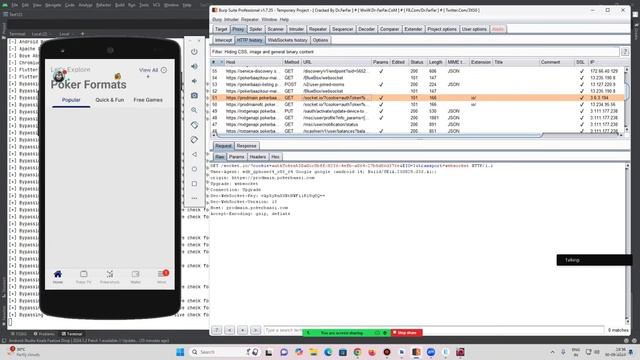Click the emulator power button icon

[x=194, y=52]
